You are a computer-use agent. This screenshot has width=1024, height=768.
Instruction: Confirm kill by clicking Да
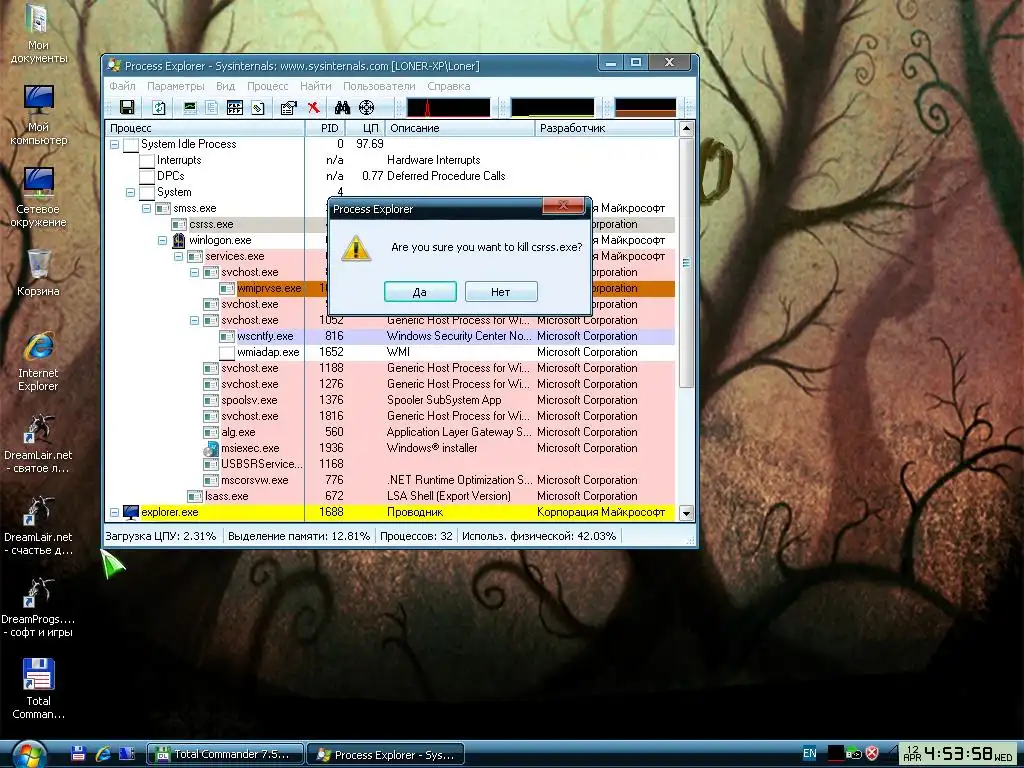420,292
